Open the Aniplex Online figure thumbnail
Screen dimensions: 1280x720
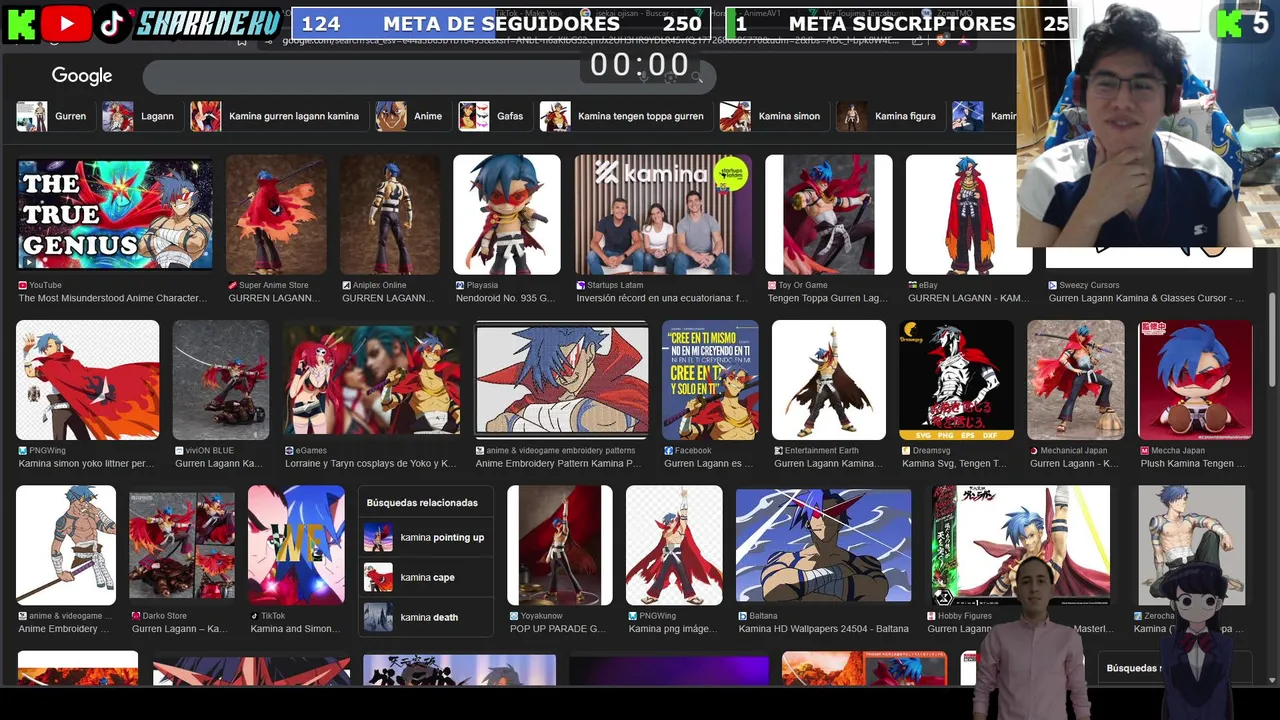390,214
